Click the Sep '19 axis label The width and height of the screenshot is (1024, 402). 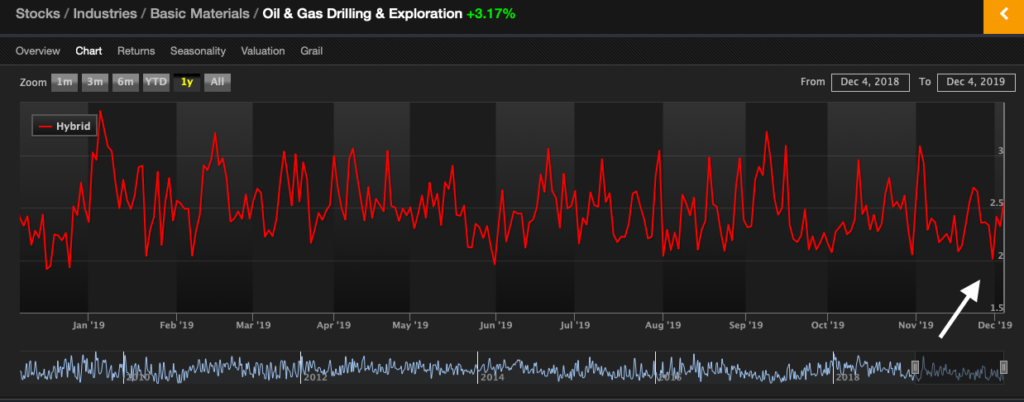pyautogui.click(x=746, y=324)
